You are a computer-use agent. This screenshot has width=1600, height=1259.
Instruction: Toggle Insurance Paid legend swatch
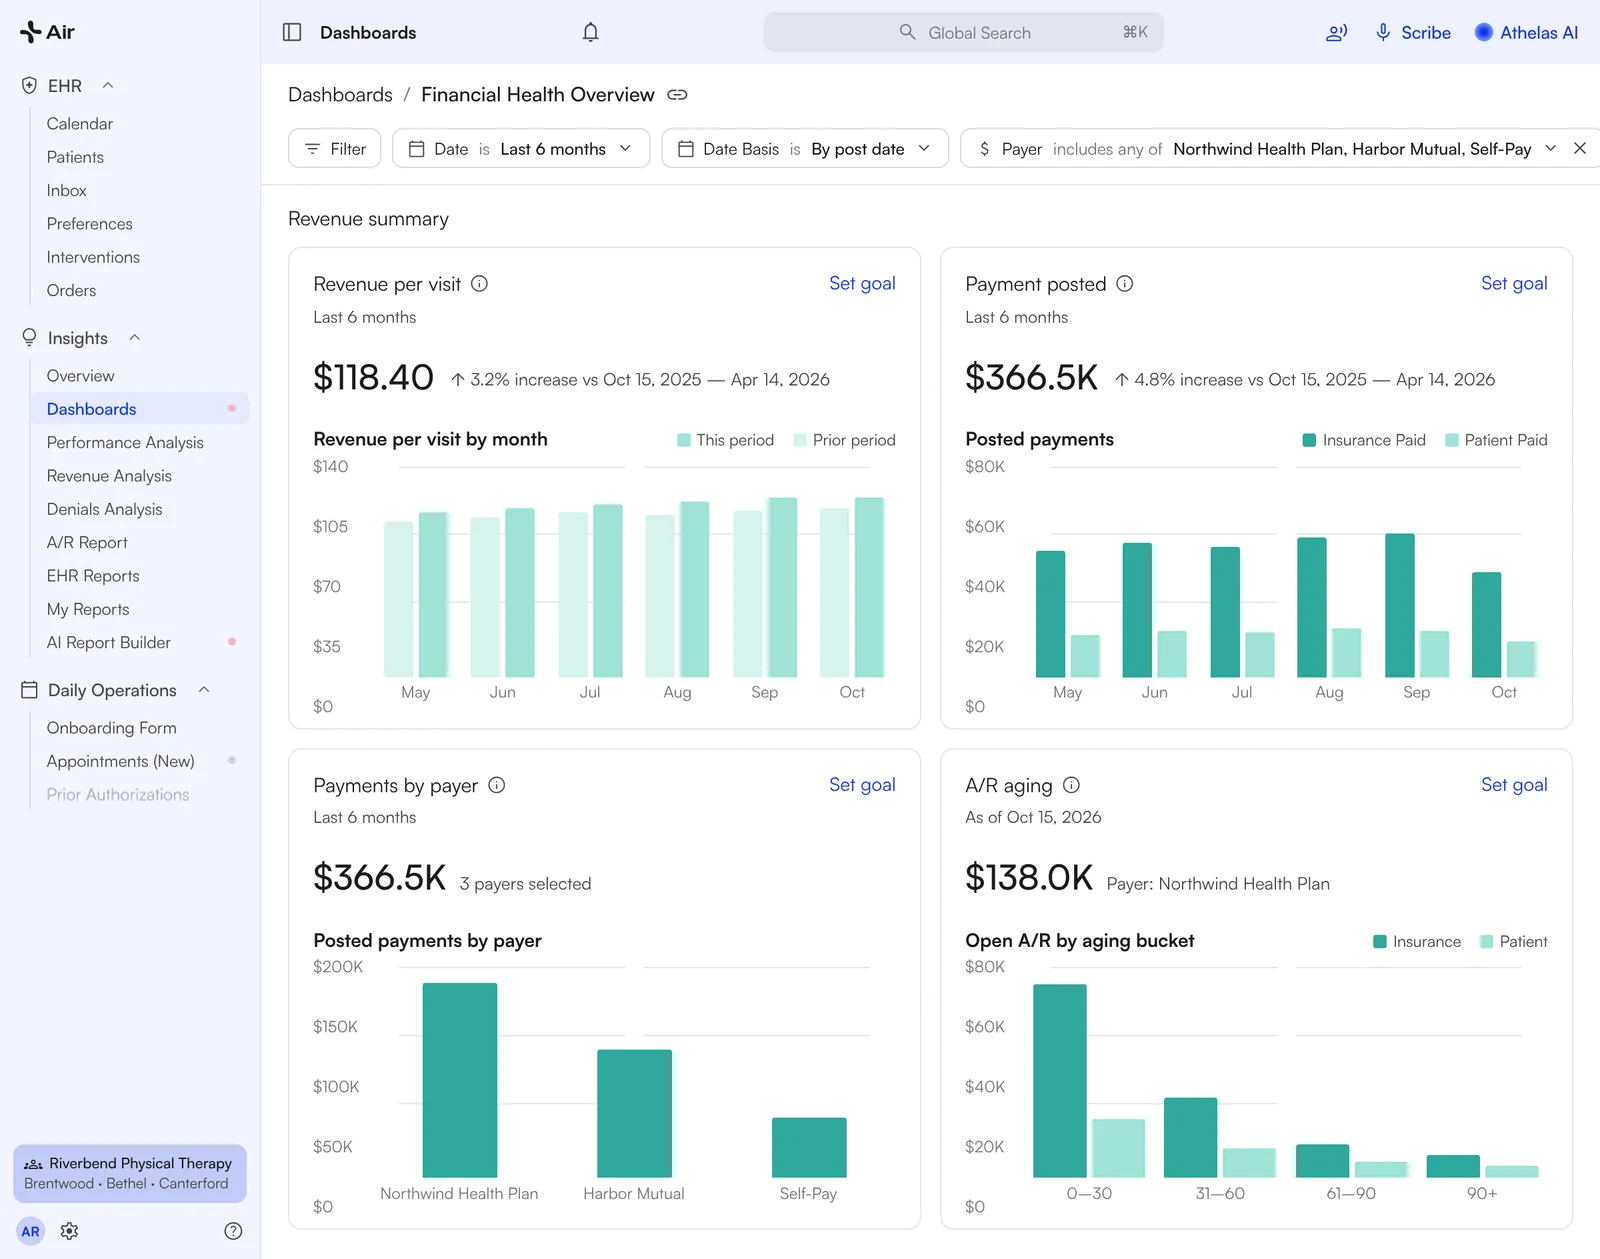(1309, 440)
